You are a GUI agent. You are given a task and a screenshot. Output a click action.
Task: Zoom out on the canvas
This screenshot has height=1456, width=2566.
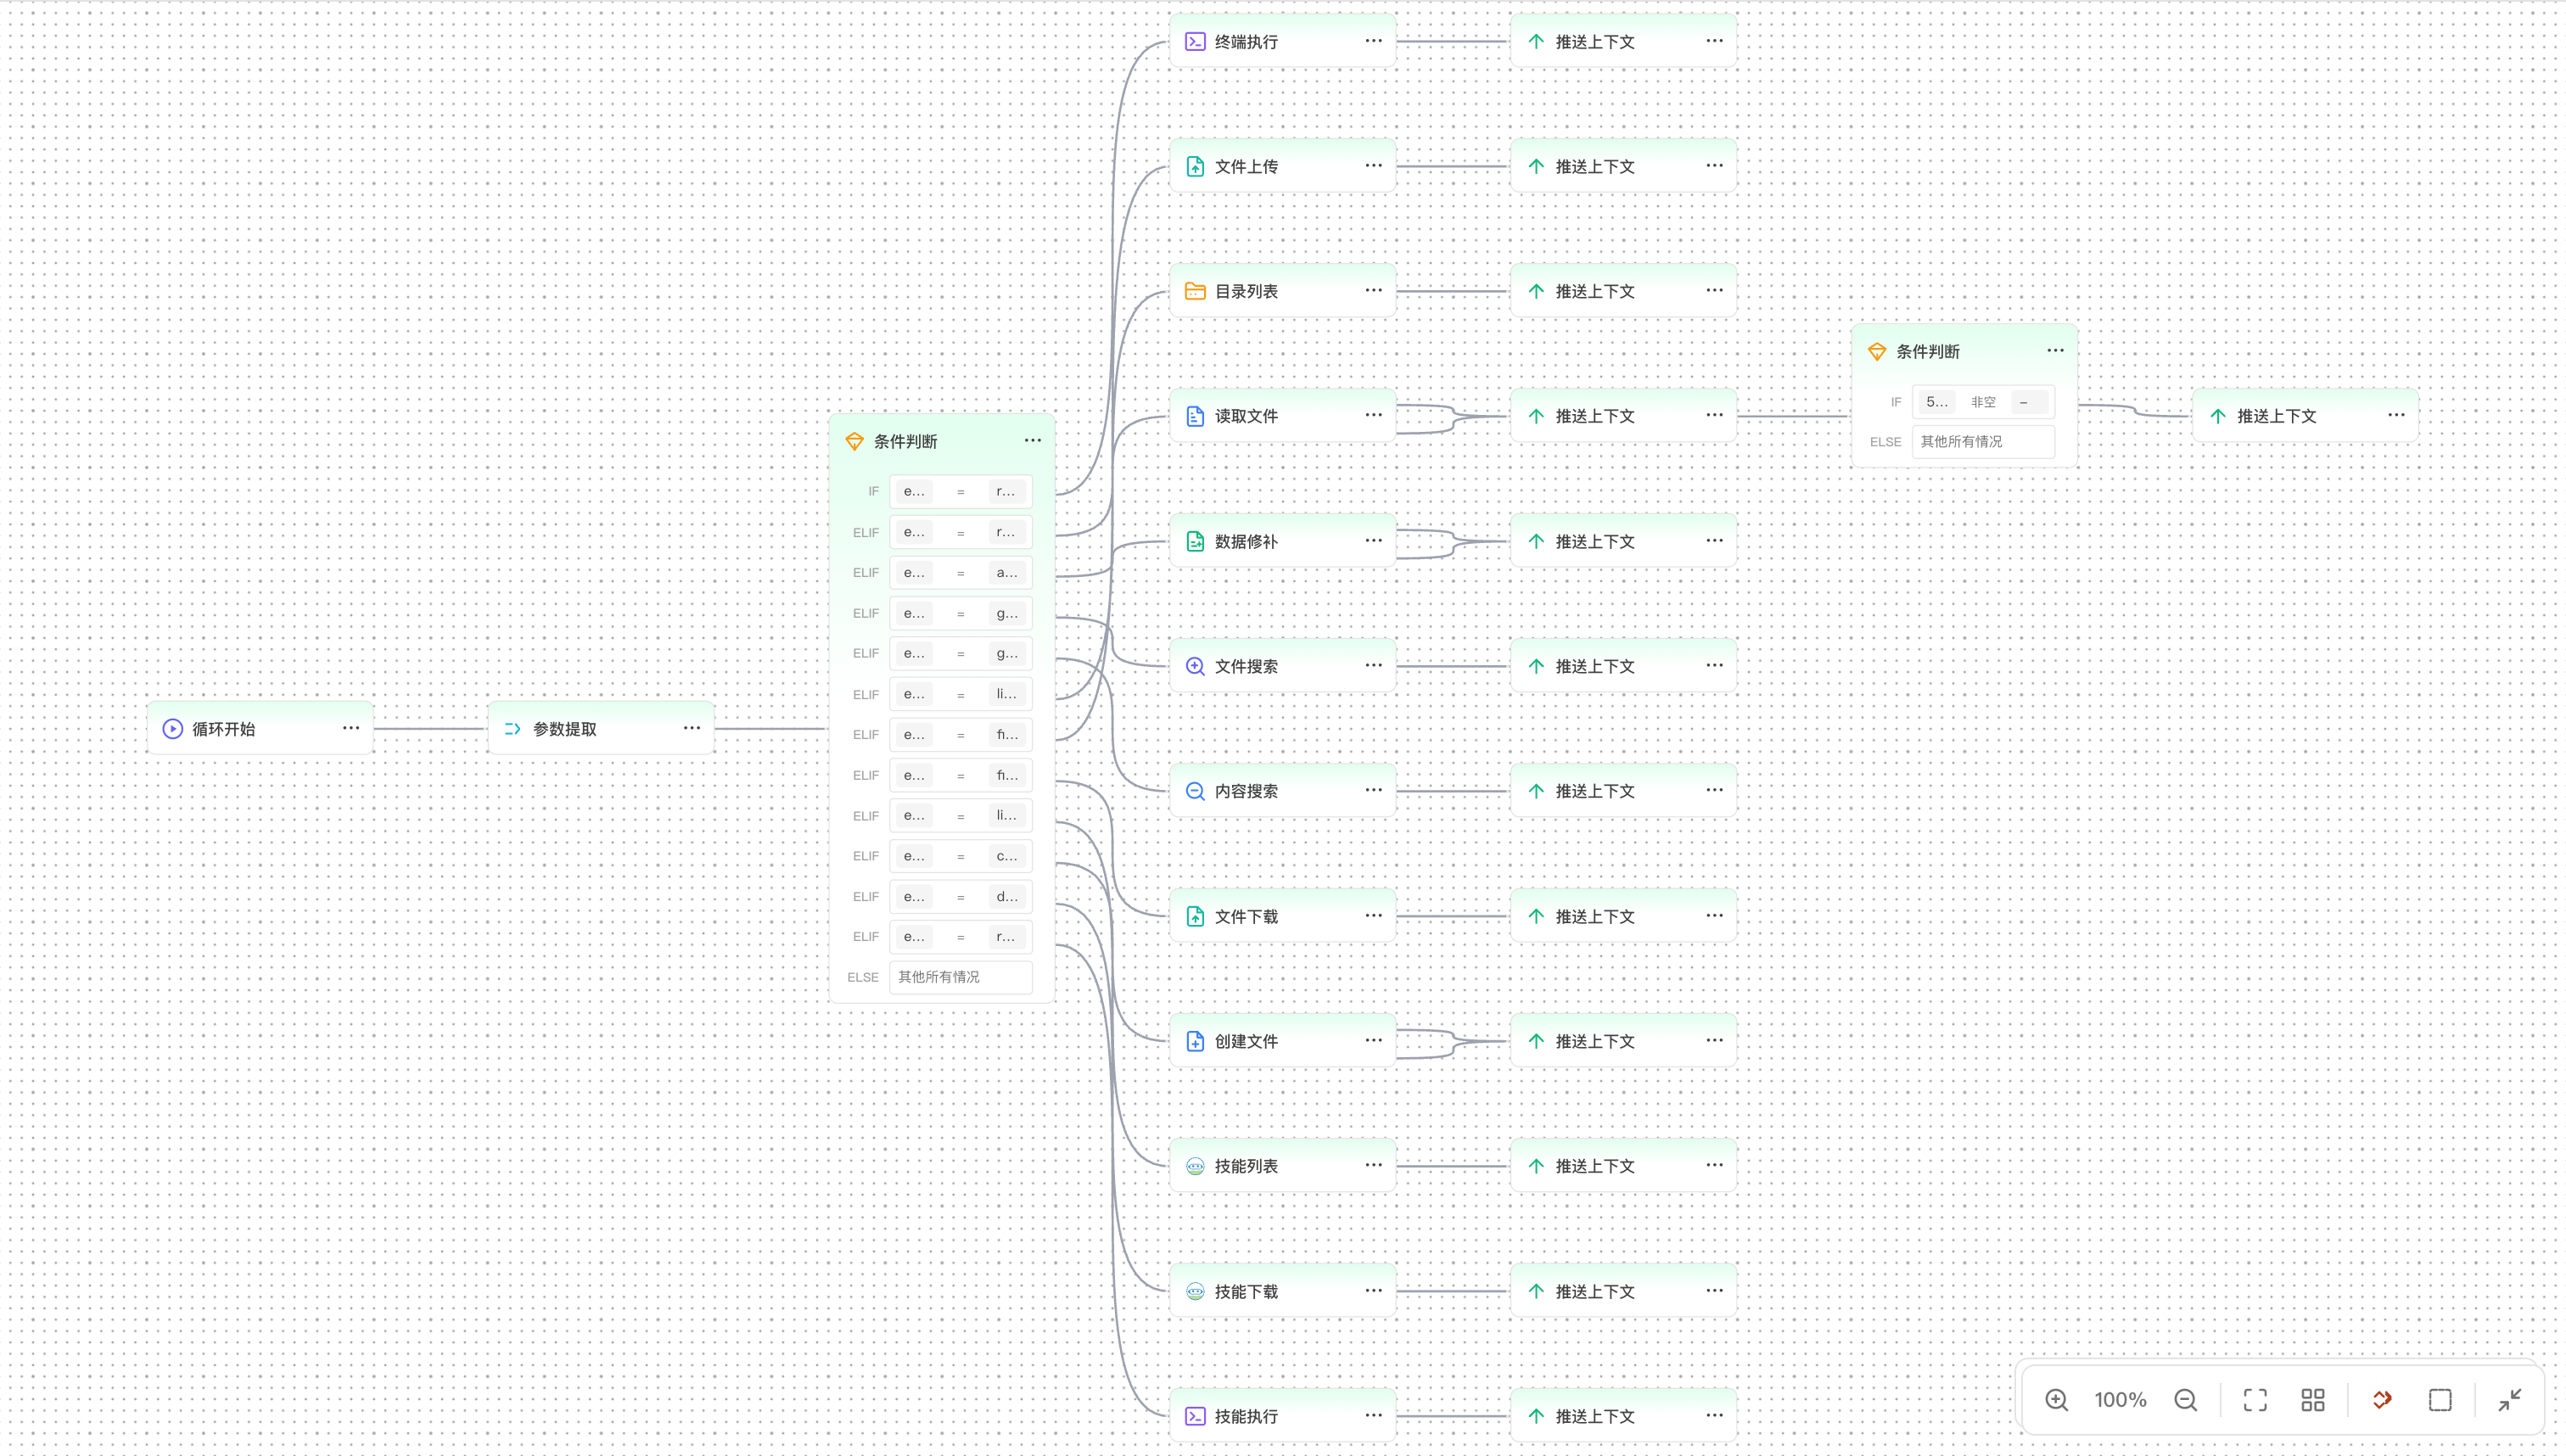[2185, 1400]
